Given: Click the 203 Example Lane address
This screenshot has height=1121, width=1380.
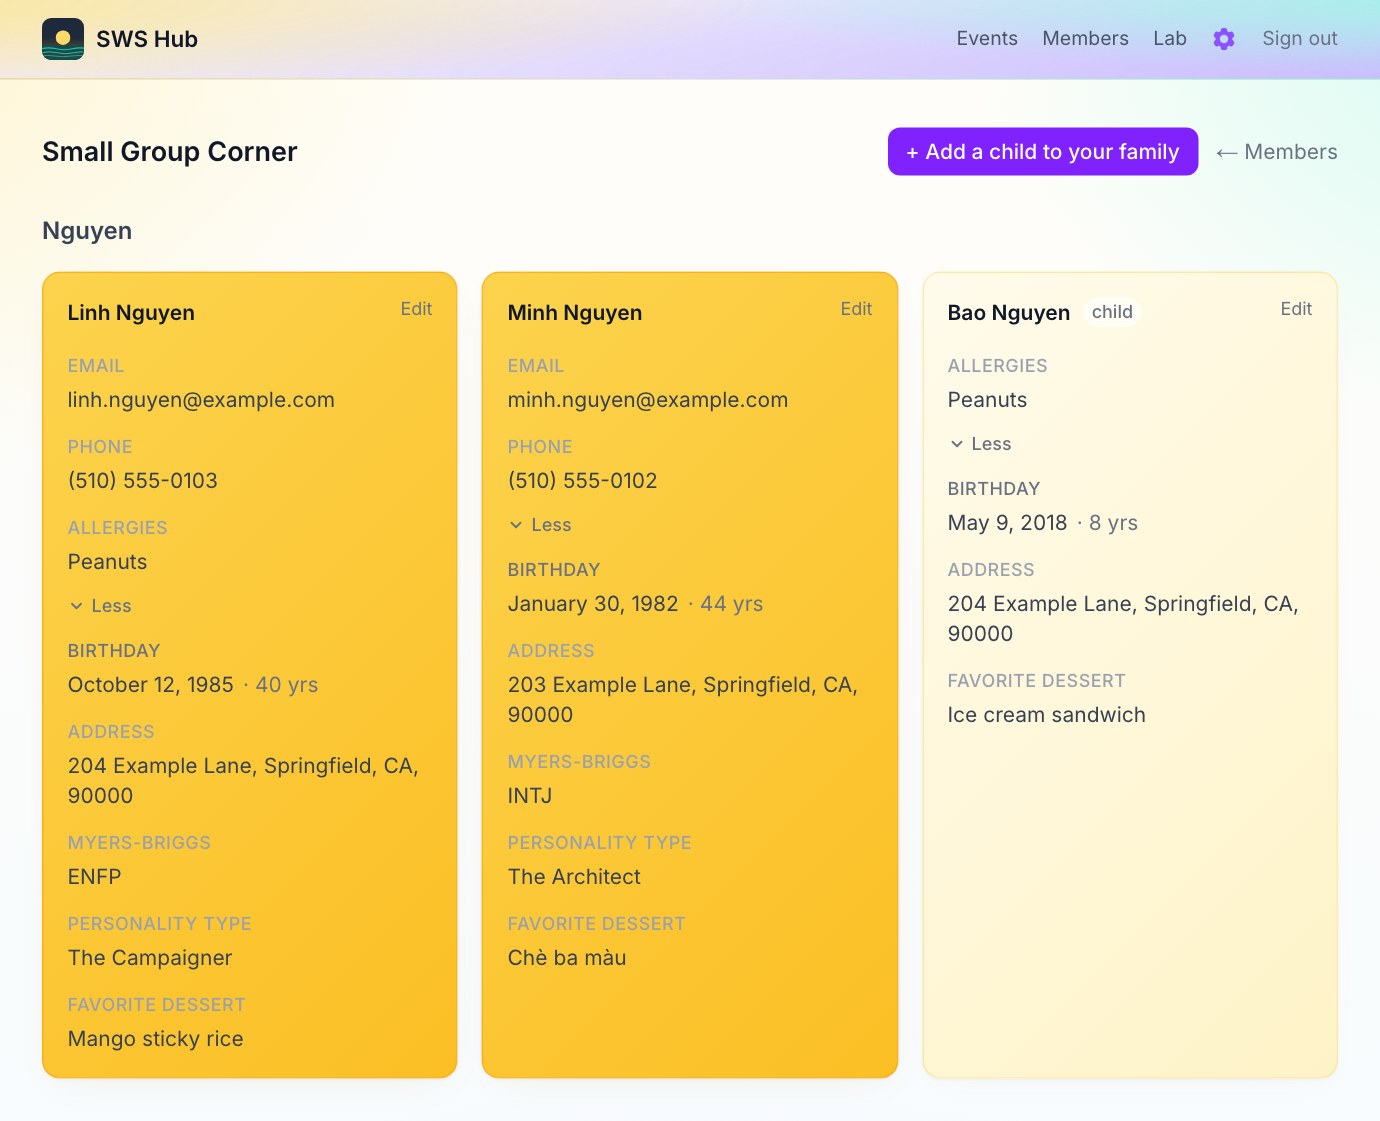Looking at the screenshot, I should coord(683,700).
